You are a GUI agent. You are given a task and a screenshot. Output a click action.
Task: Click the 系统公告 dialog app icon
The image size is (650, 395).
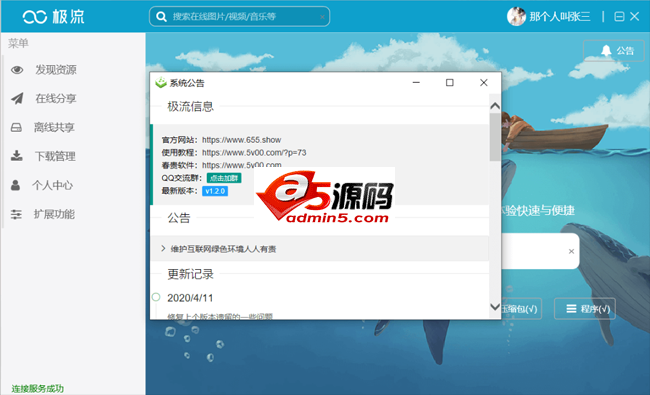click(x=161, y=82)
